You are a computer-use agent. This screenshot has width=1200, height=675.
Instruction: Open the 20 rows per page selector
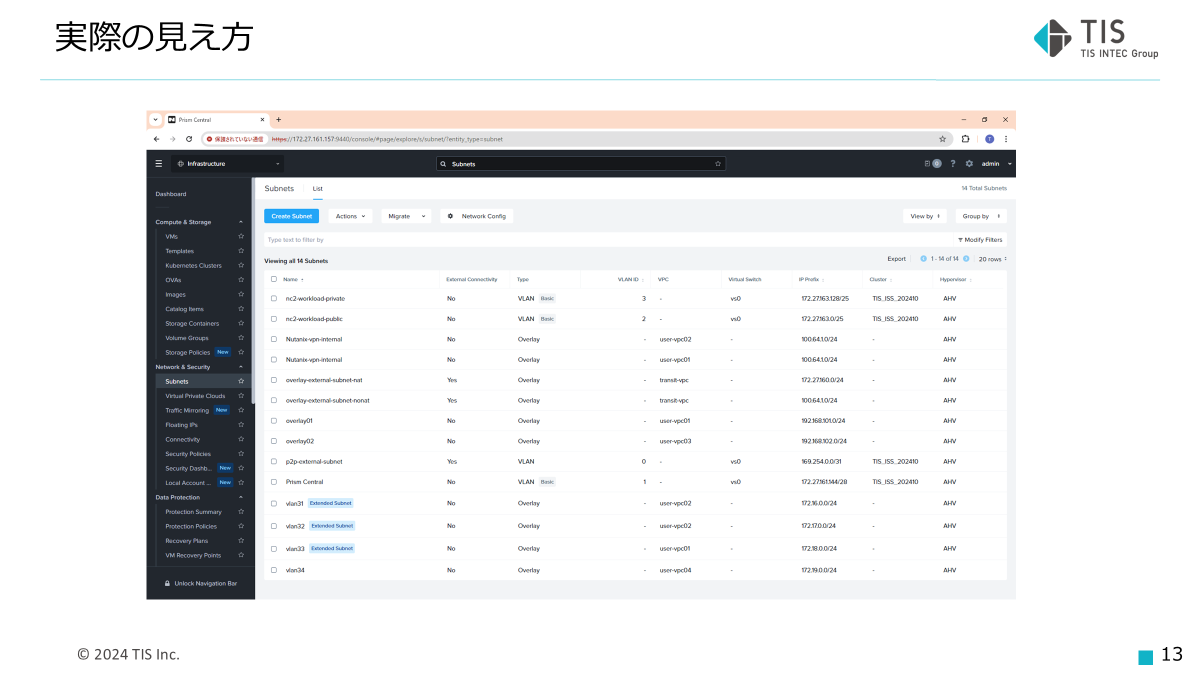[992, 259]
